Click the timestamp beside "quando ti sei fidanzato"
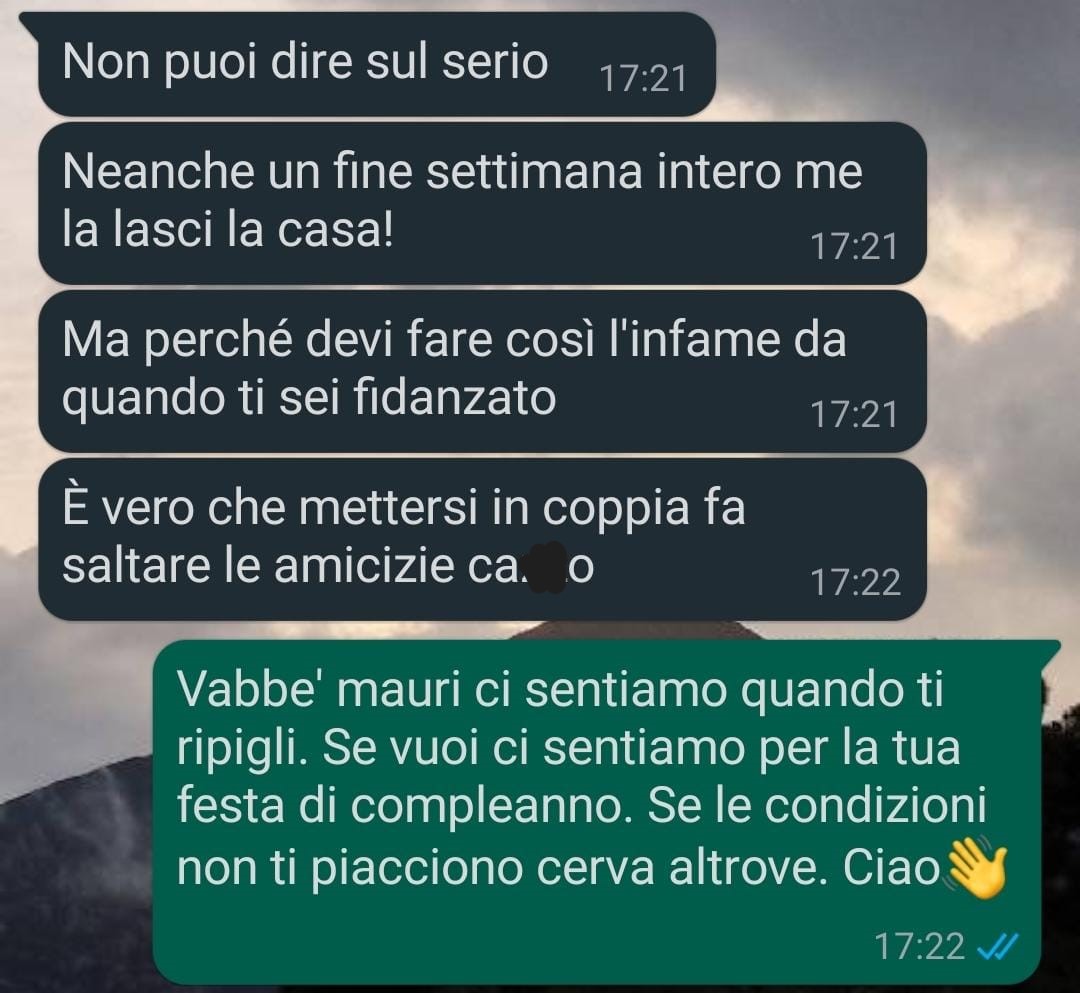Viewport: 1080px width, 993px height. [x=854, y=415]
